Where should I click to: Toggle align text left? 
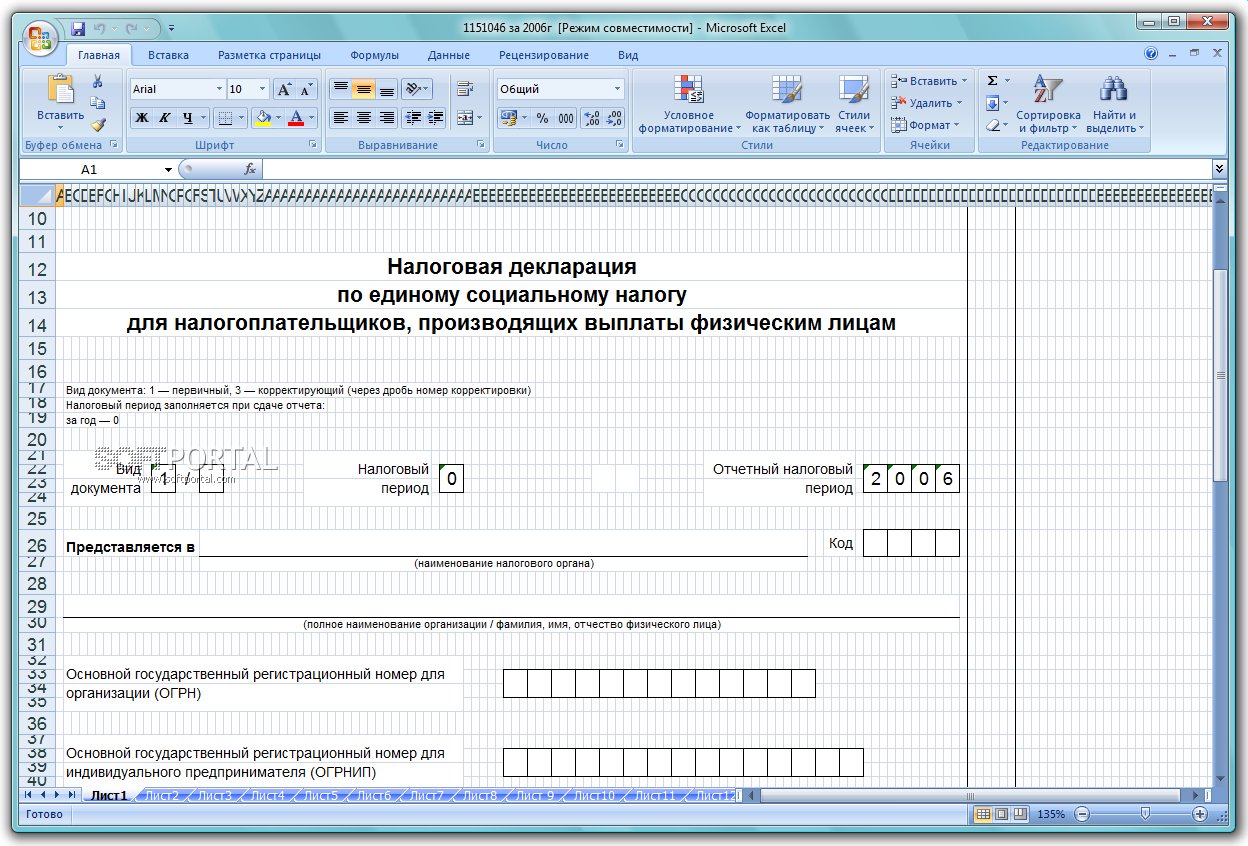coord(340,118)
